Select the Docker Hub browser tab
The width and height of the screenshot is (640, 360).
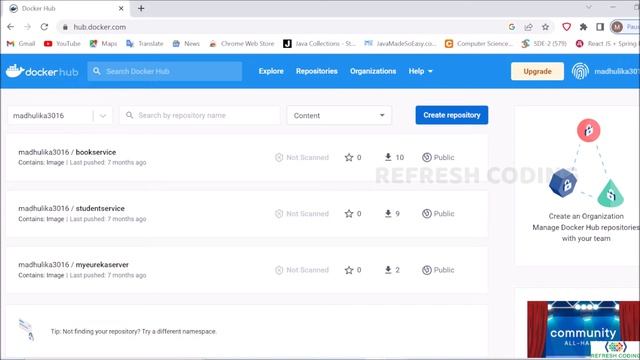point(66,9)
